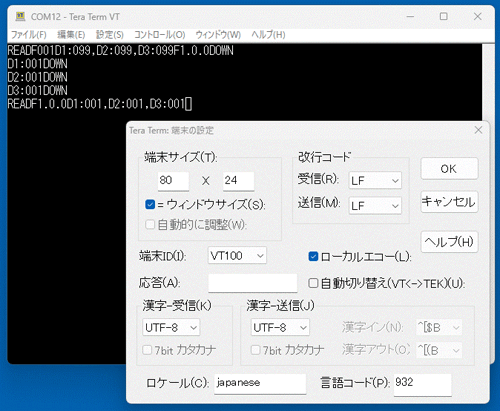500x411 pixels.
Task: Enable 自動切り替え VT<->TEK checkbox
Action: [x=313, y=283]
